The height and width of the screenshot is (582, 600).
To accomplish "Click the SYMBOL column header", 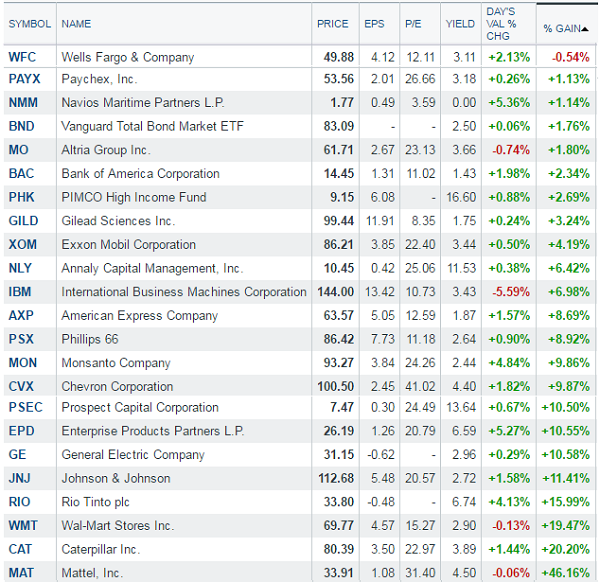I will tap(29, 24).
